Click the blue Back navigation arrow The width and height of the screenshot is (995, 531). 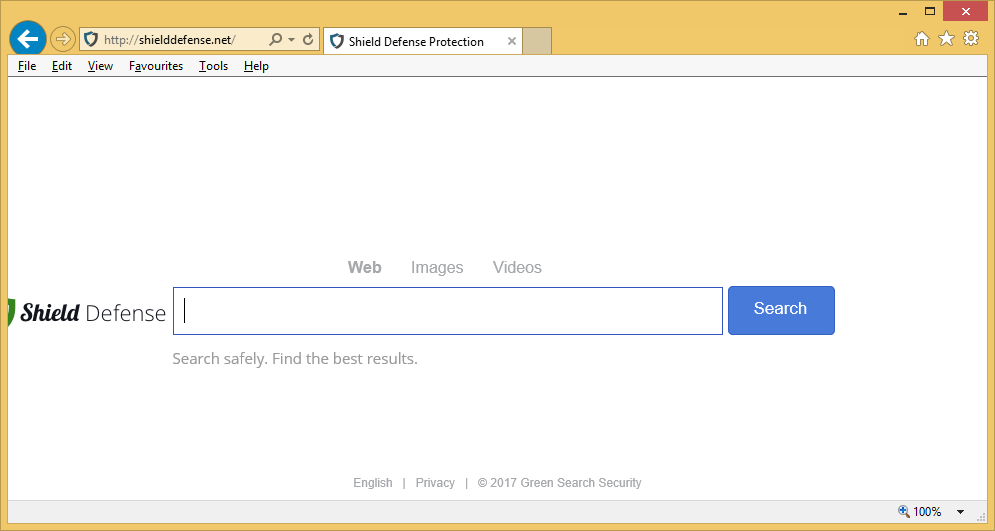pos(28,39)
